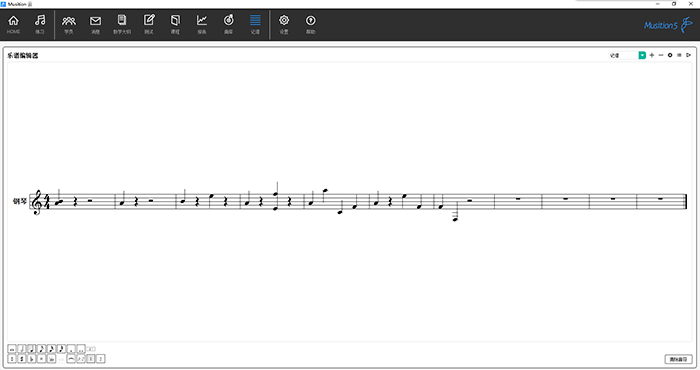Select the blue notation staff-lines tab
This screenshot has height=370, width=700.
(x=255, y=24)
